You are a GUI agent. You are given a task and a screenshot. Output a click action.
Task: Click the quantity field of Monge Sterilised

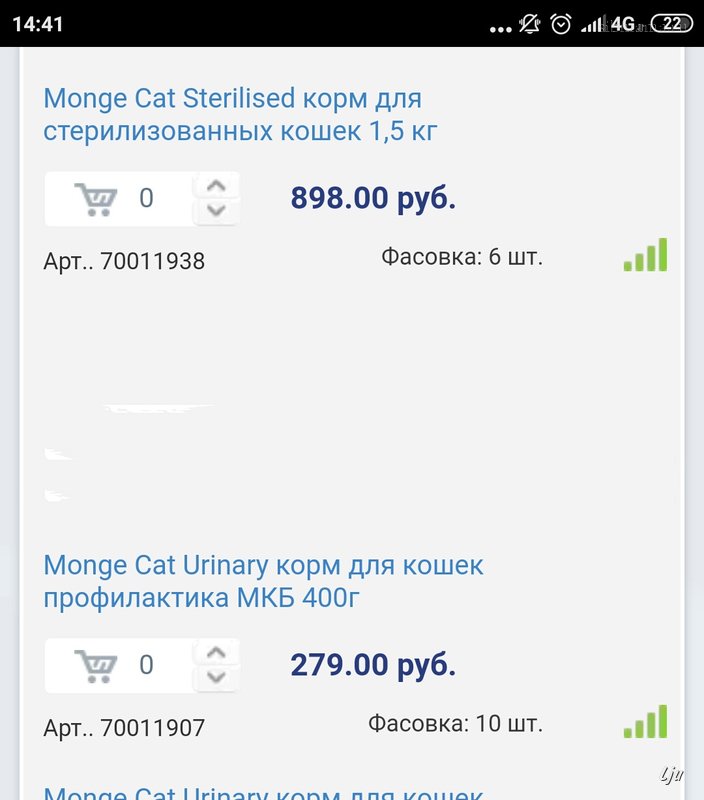(146, 198)
